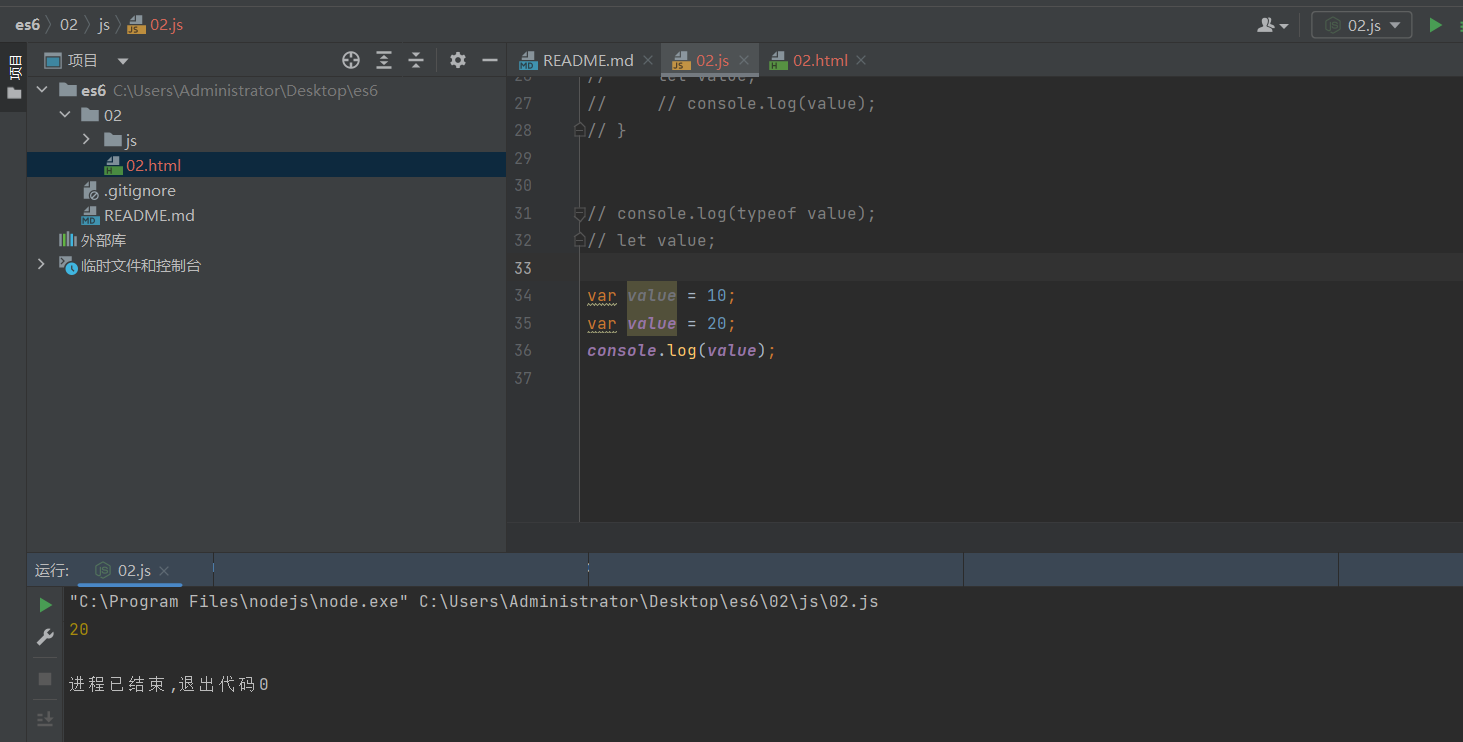Click 02.js in the breadcrumb path
The image size is (1463, 742).
(166, 25)
